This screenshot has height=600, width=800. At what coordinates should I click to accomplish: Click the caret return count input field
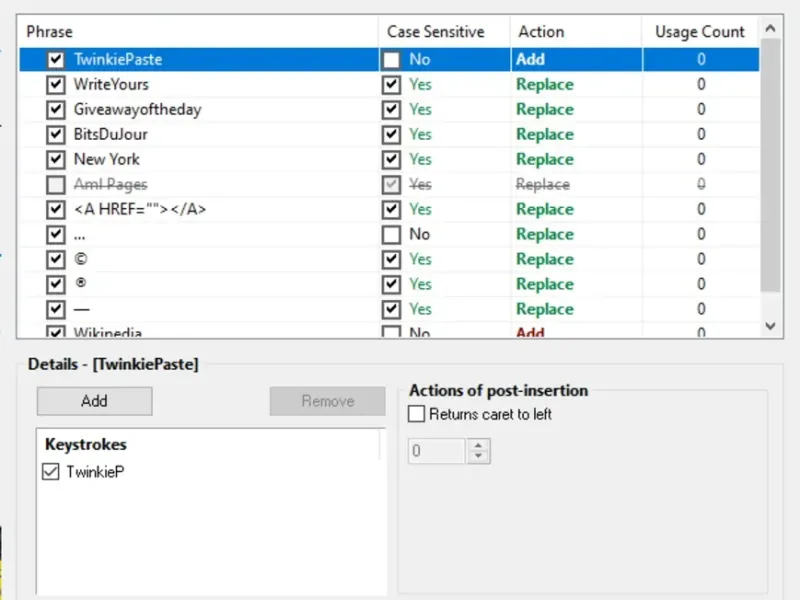(437, 451)
